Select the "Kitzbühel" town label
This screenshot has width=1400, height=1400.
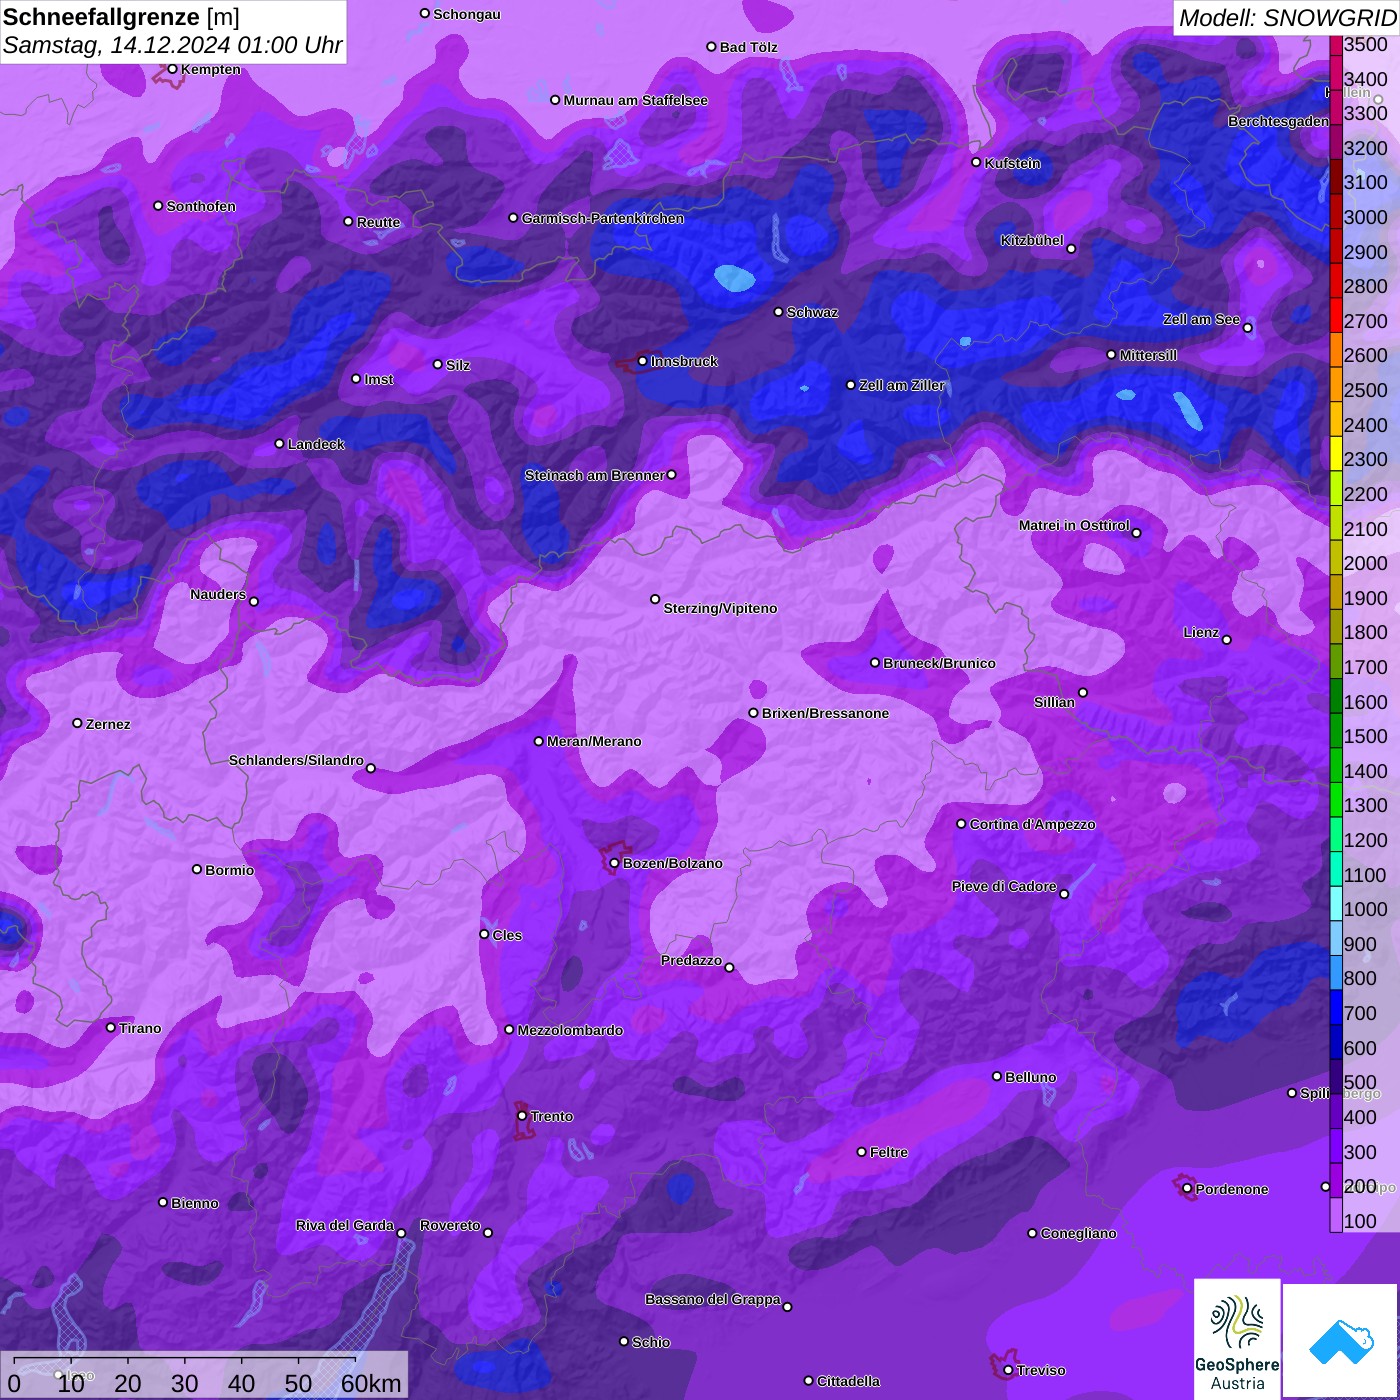click(1032, 240)
